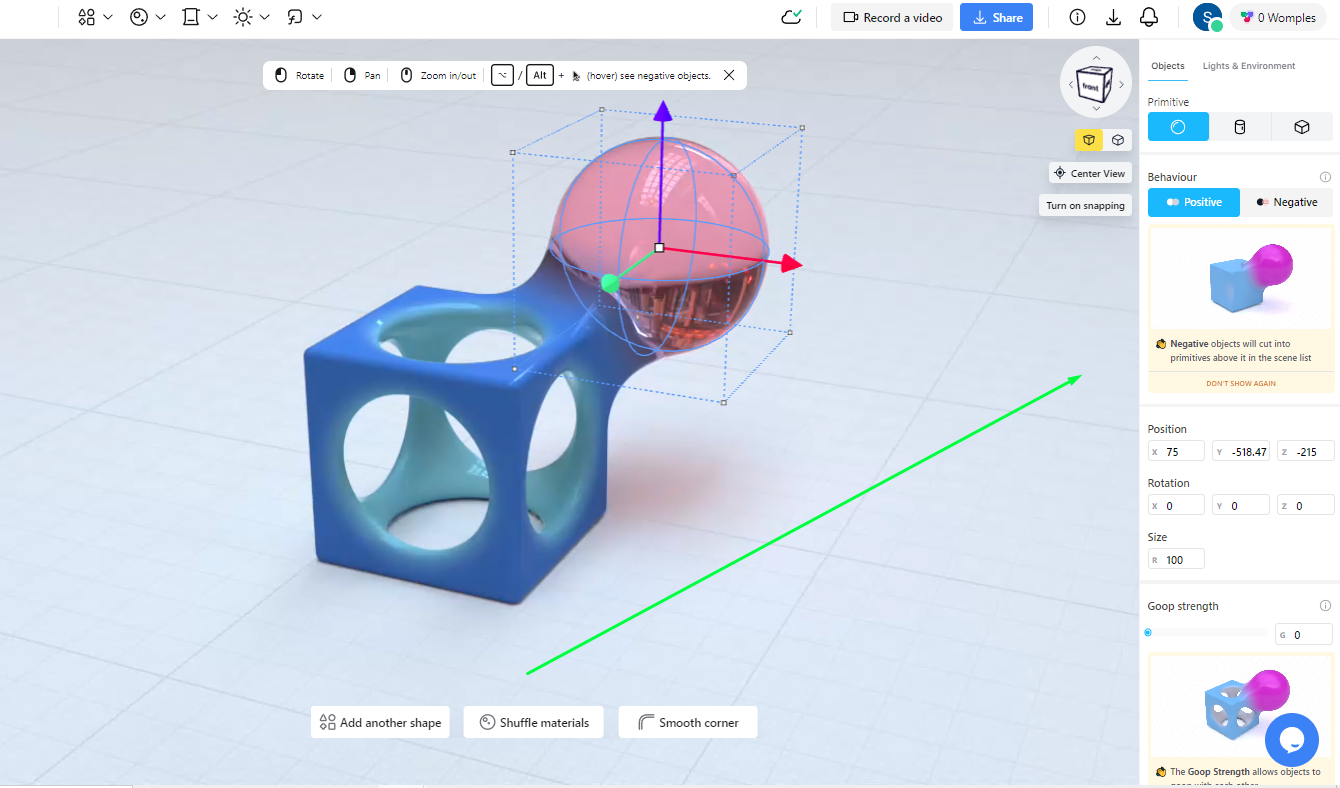The height and width of the screenshot is (788, 1340).
Task: Click the Goop Strength tutorial thumbnail
Action: pos(1241,707)
